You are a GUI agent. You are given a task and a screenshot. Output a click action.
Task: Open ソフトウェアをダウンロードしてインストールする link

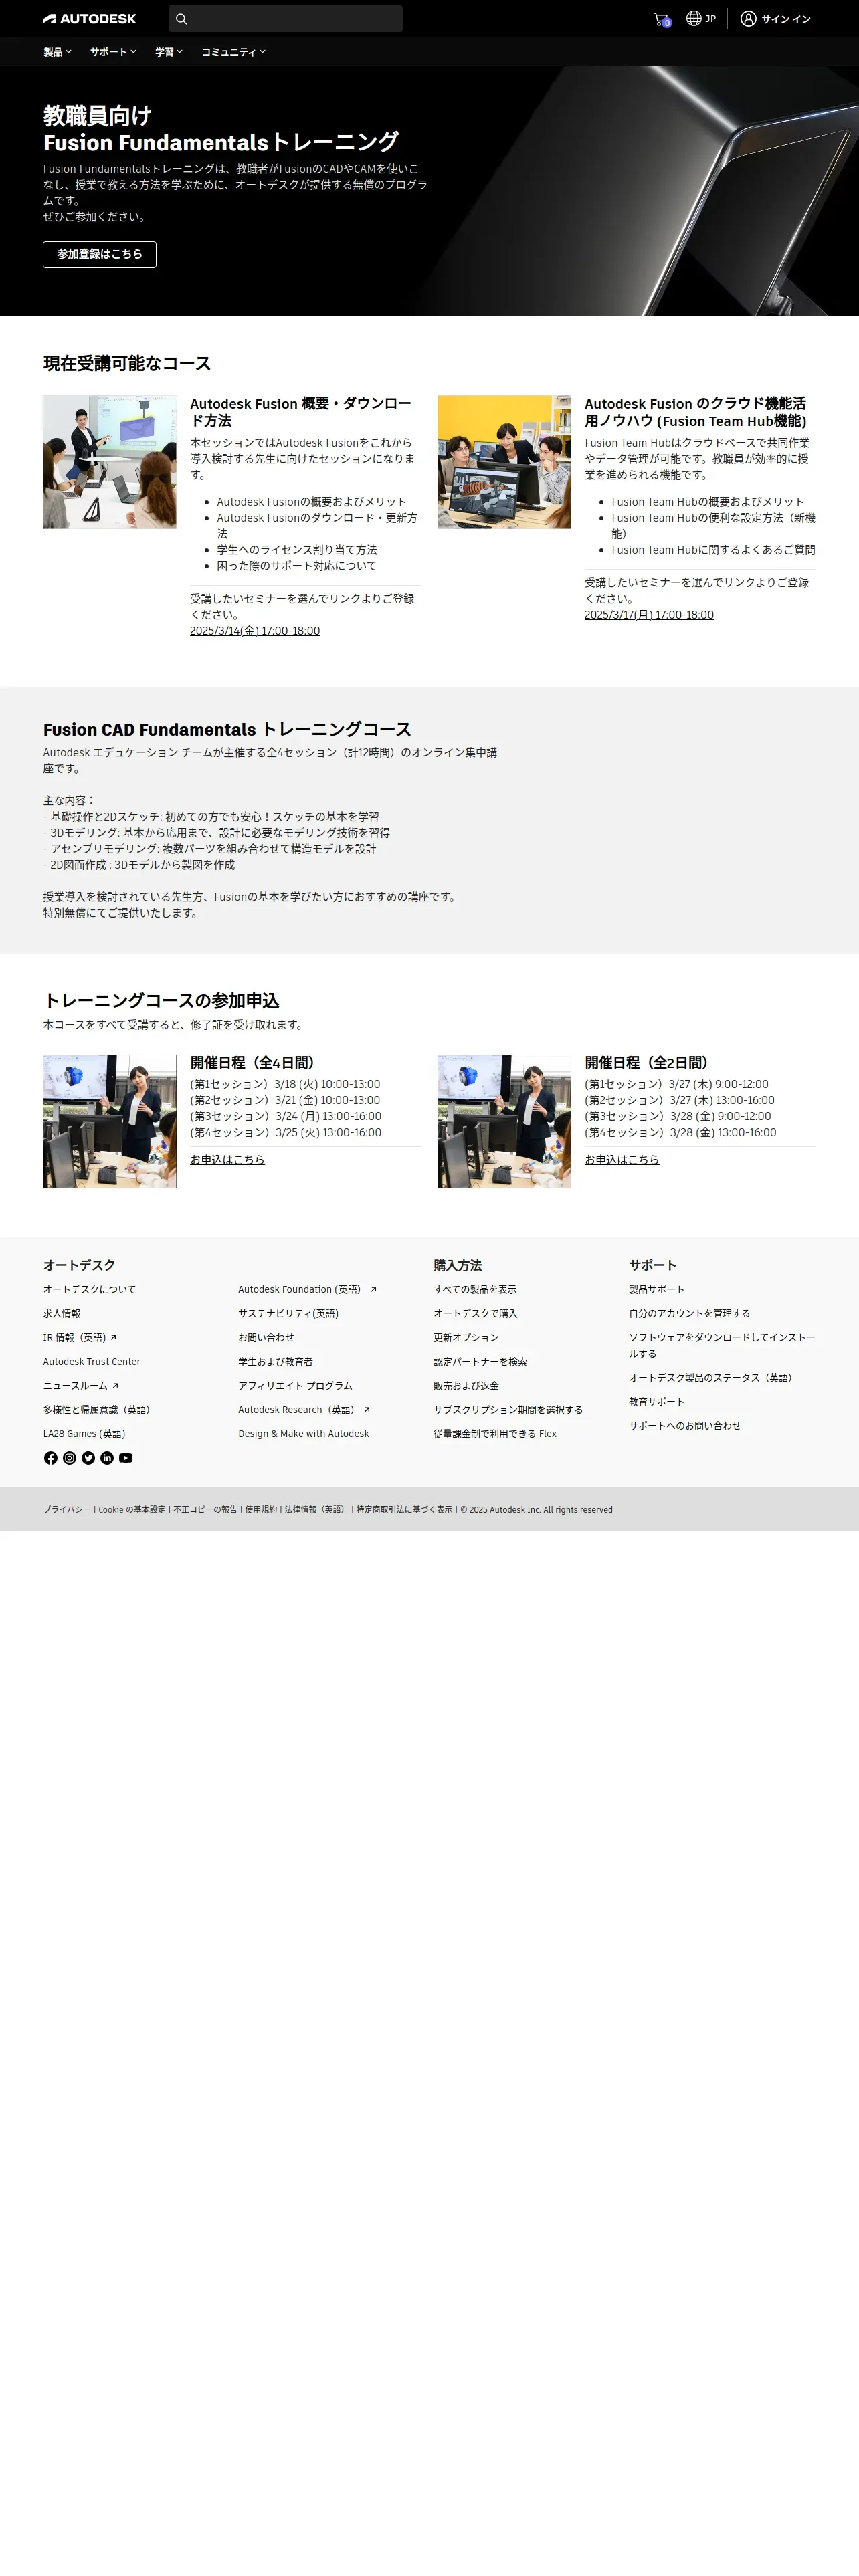pyautogui.click(x=722, y=1346)
